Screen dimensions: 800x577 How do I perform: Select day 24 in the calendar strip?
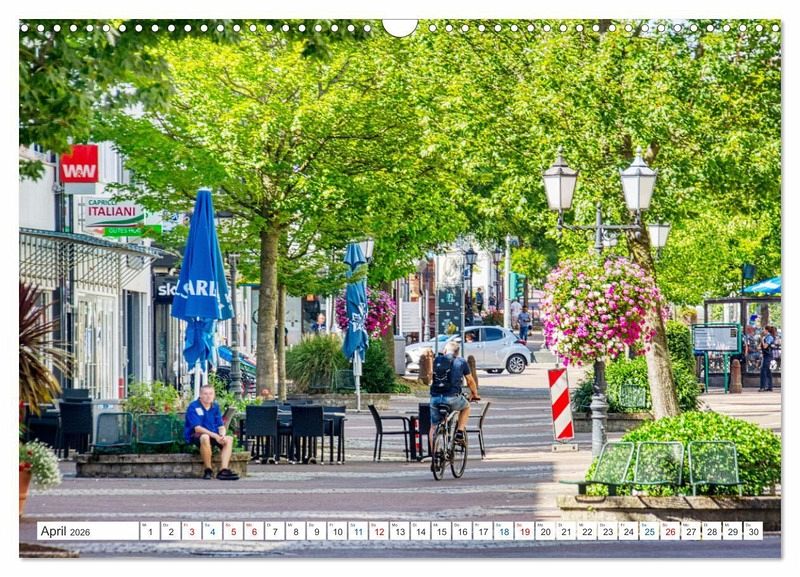[x=629, y=531]
